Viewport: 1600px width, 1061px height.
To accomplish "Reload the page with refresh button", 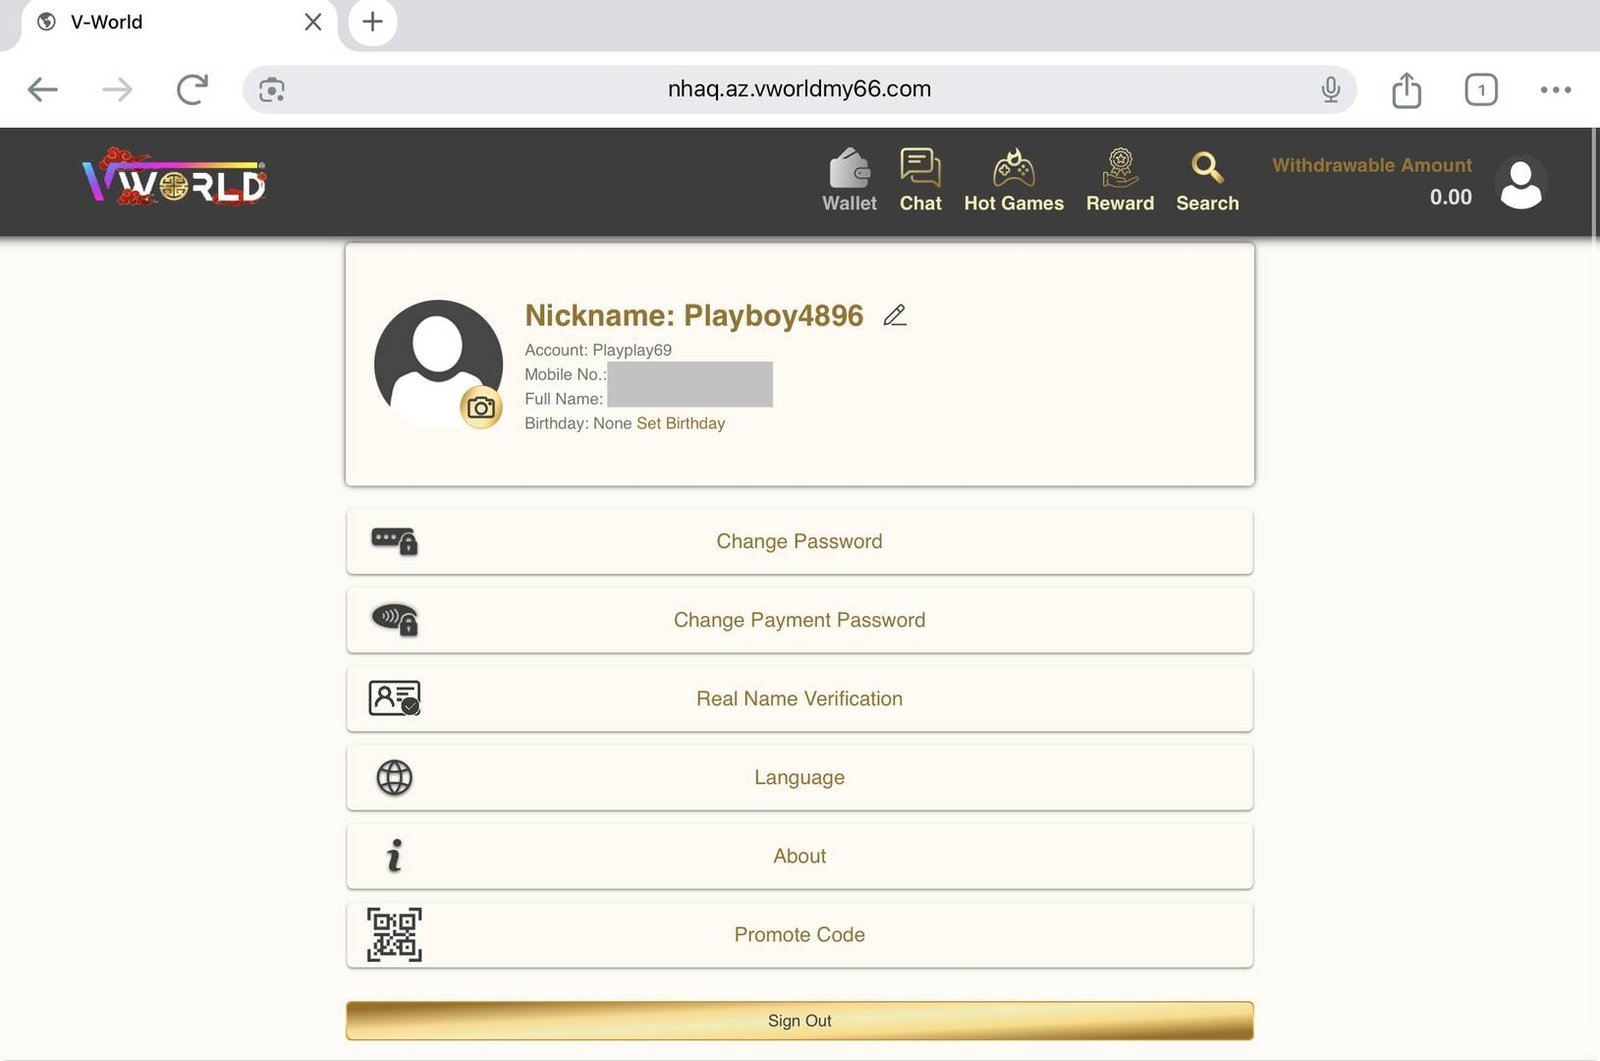I will point(192,90).
